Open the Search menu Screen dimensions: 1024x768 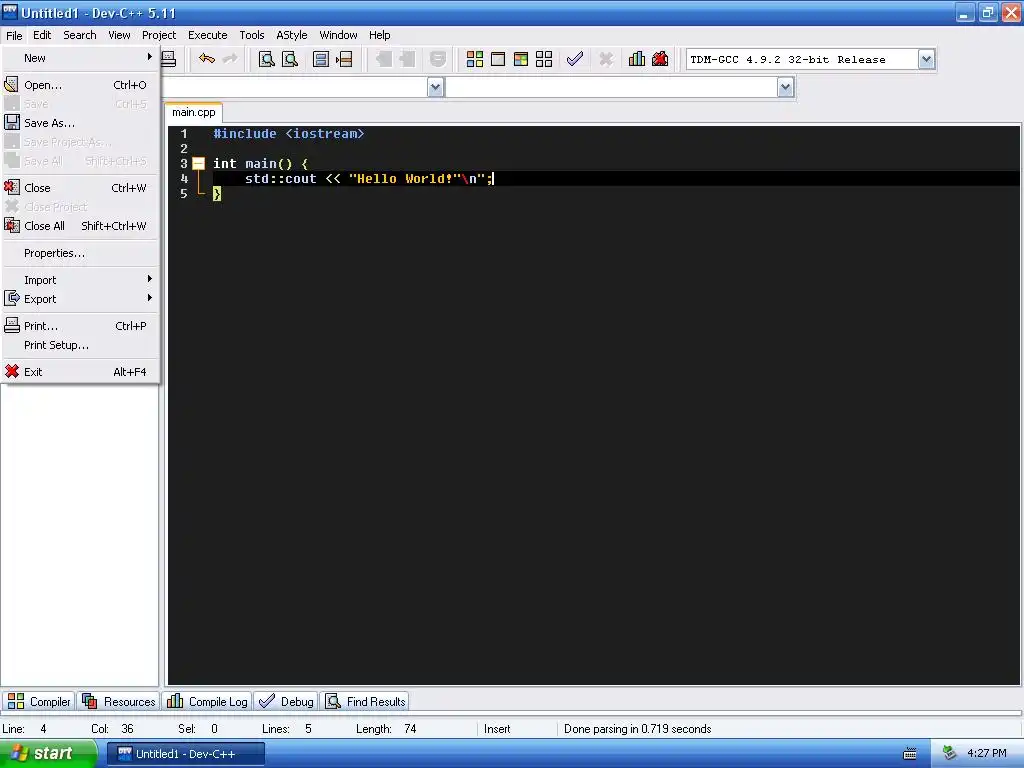[80, 35]
